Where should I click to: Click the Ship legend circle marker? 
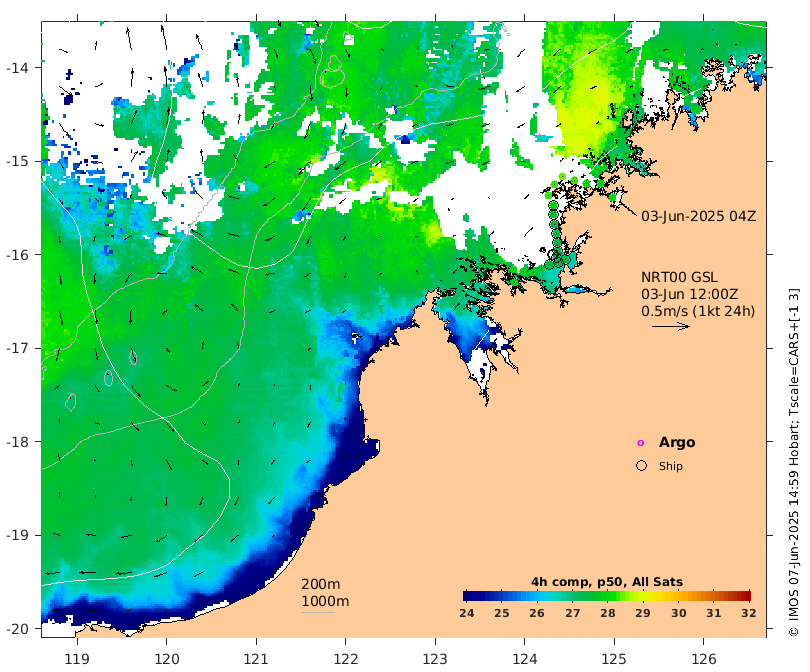(x=641, y=465)
